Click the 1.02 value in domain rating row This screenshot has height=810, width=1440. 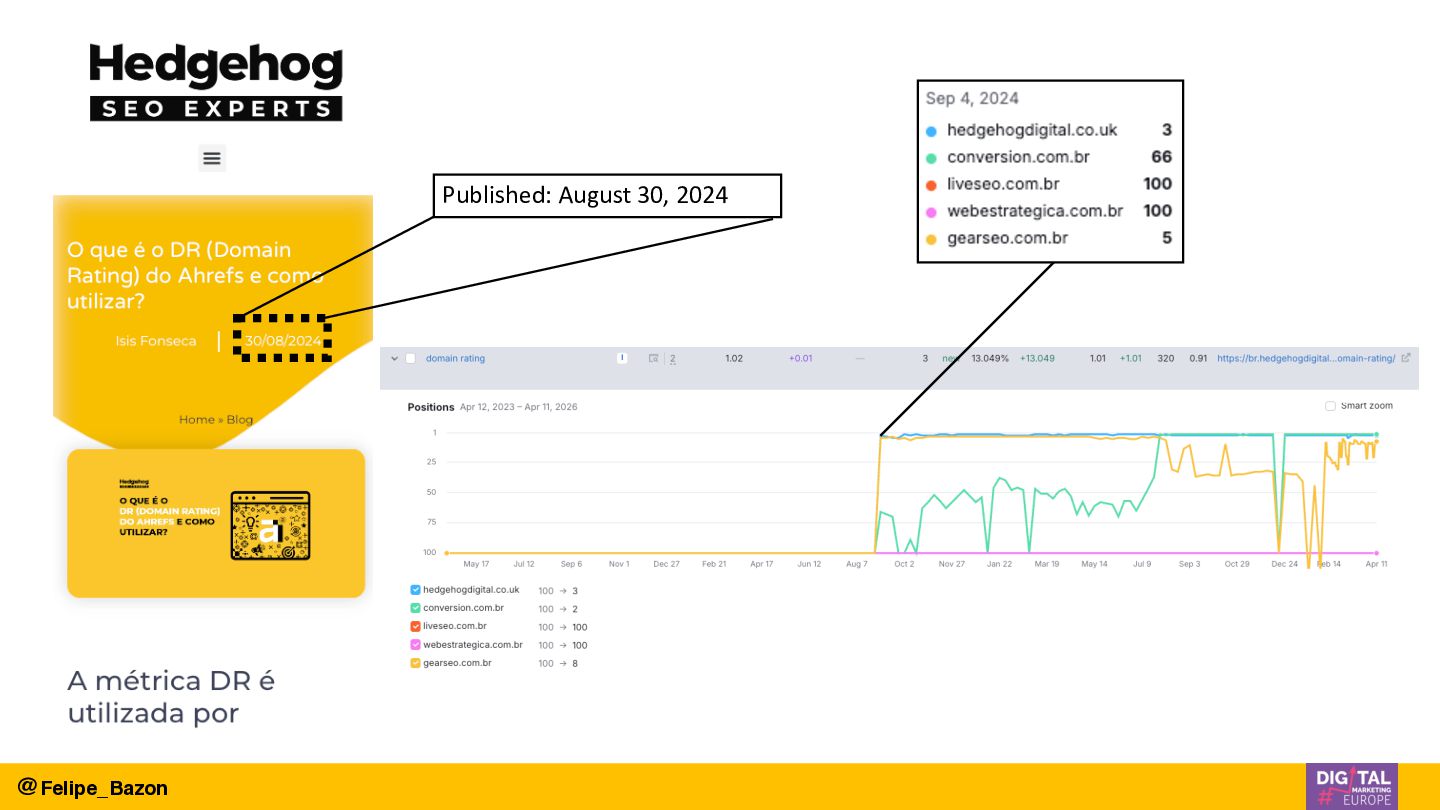[734, 358]
